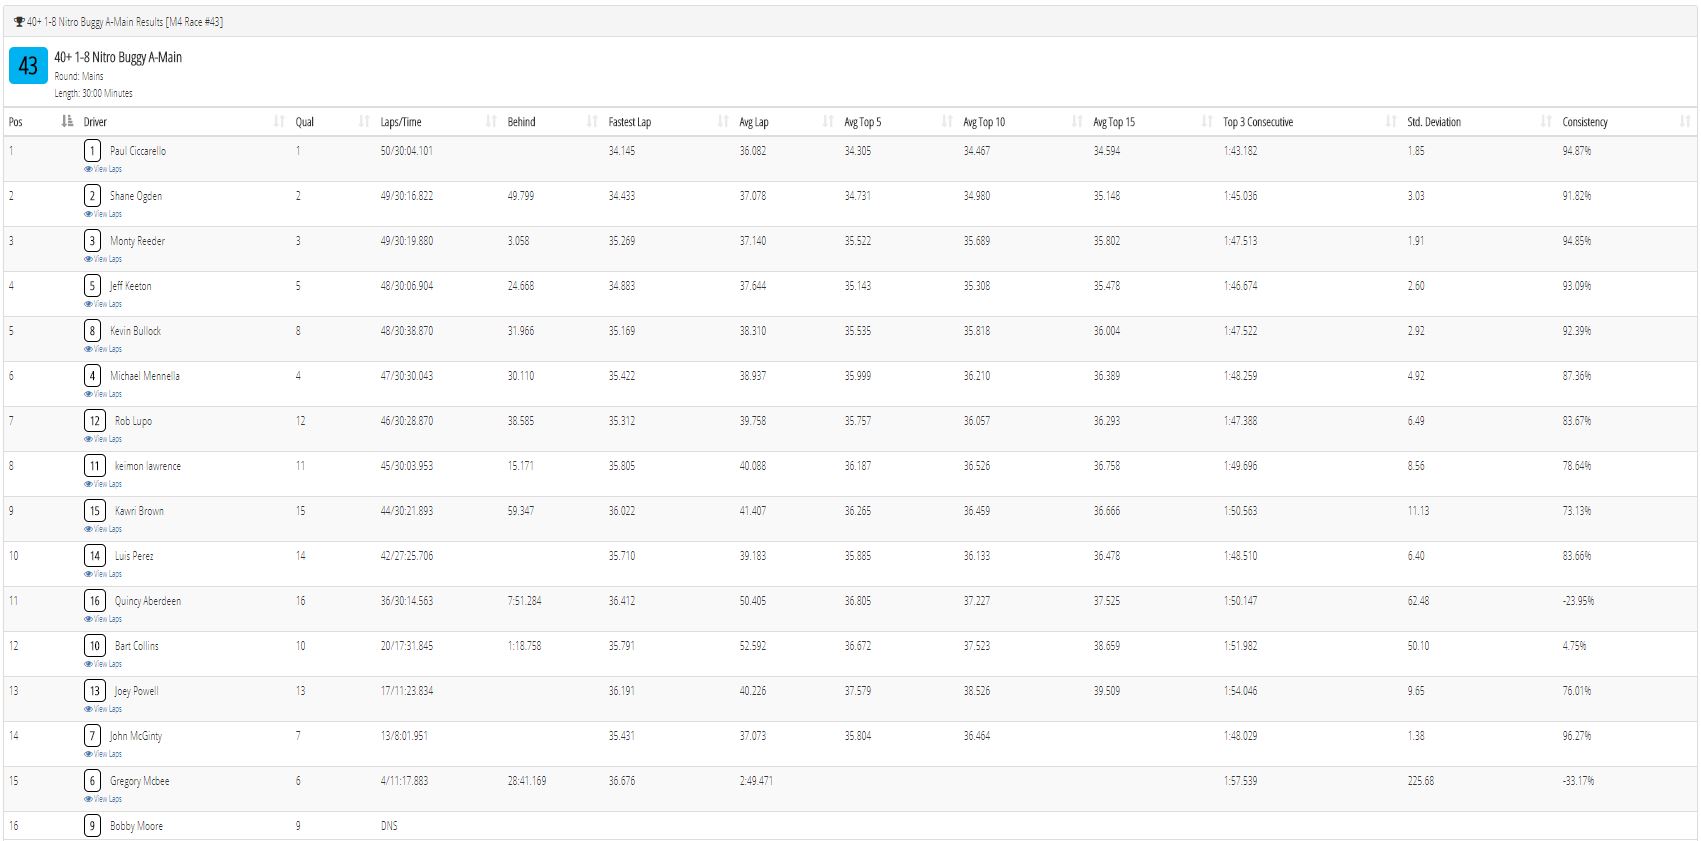Open View Laps for Bart Collins
This screenshot has width=1701, height=841.
tap(103, 664)
